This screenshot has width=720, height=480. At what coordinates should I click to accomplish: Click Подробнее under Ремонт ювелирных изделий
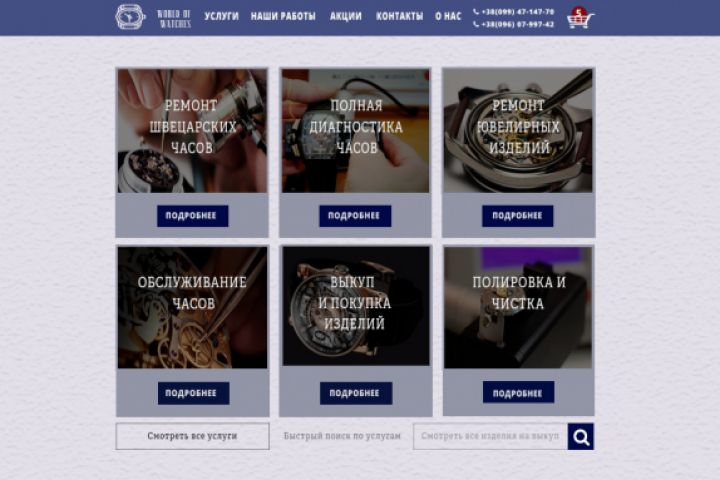[518, 216]
